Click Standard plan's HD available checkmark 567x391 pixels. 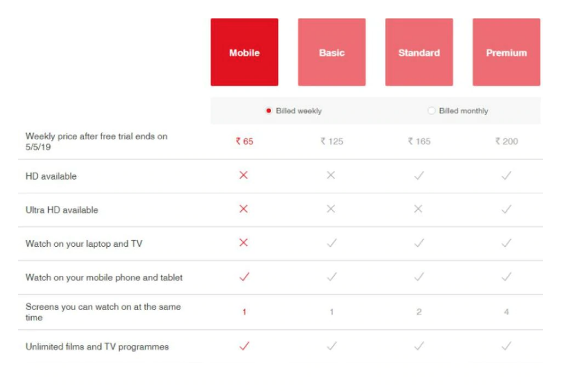[419, 176]
